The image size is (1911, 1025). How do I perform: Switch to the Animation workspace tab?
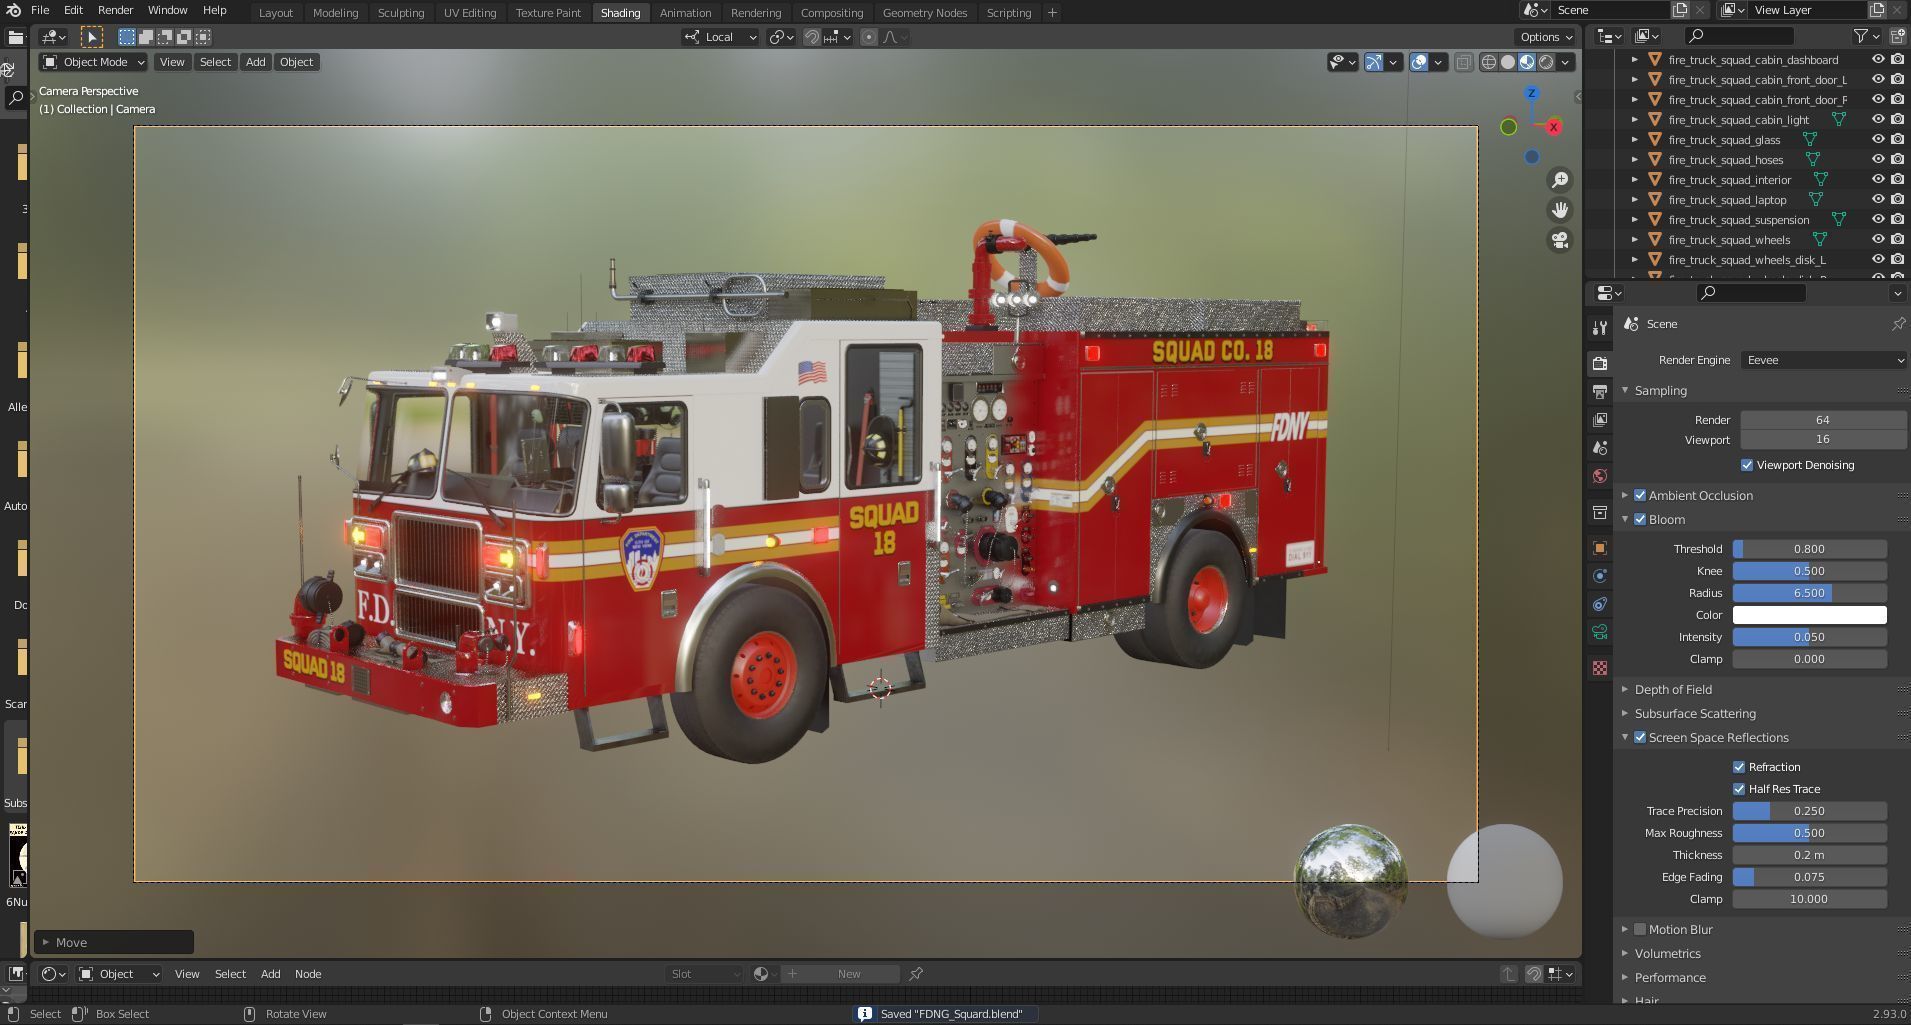pos(685,13)
